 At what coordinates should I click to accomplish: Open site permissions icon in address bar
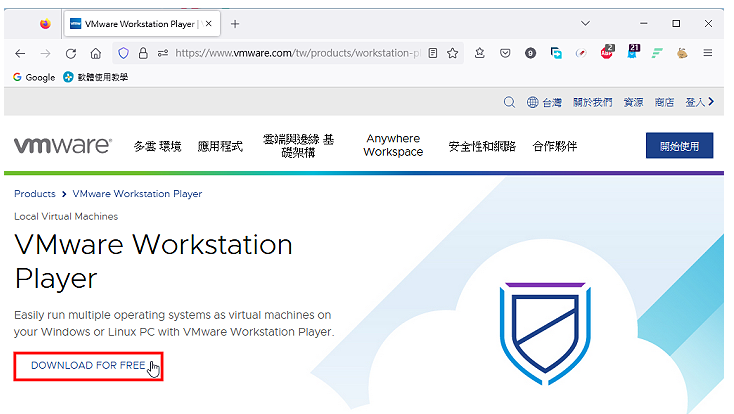coord(162,53)
